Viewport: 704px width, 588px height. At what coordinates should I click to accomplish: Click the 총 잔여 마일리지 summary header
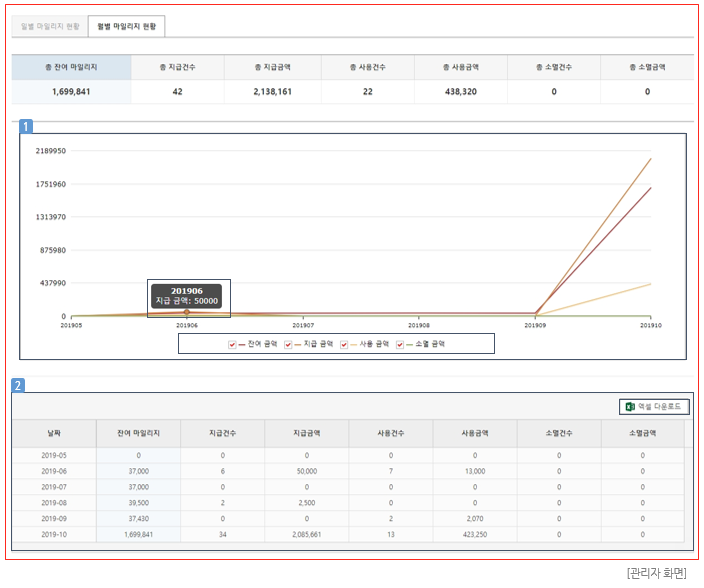71,67
